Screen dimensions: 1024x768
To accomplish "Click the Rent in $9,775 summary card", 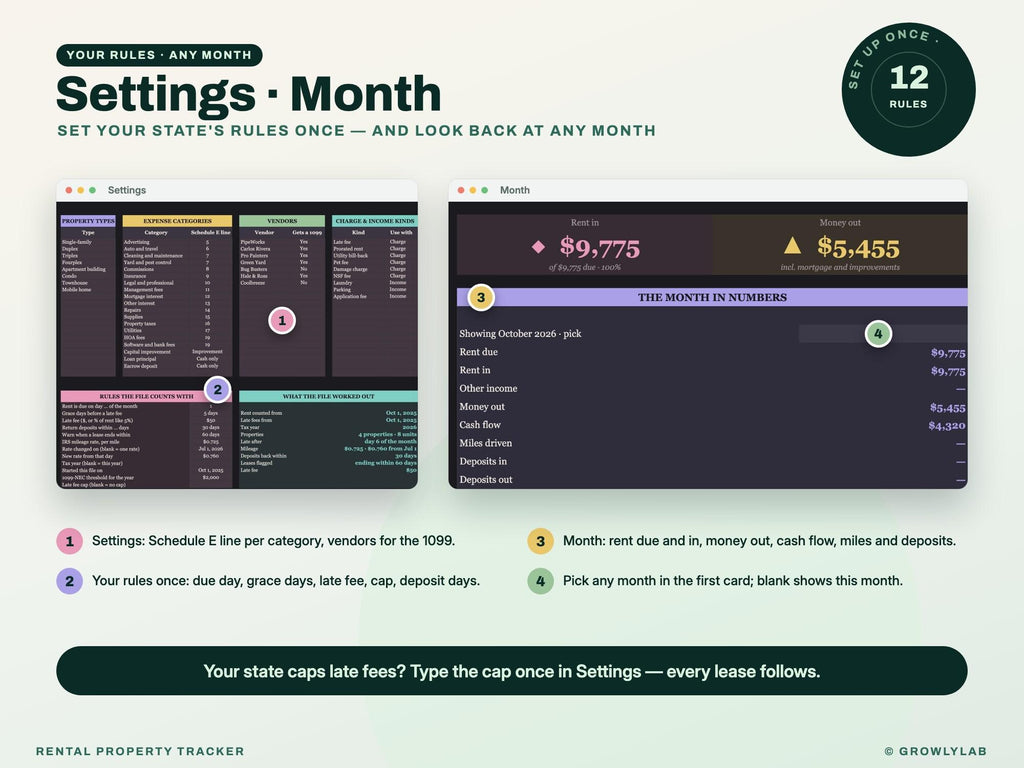I will [x=584, y=245].
